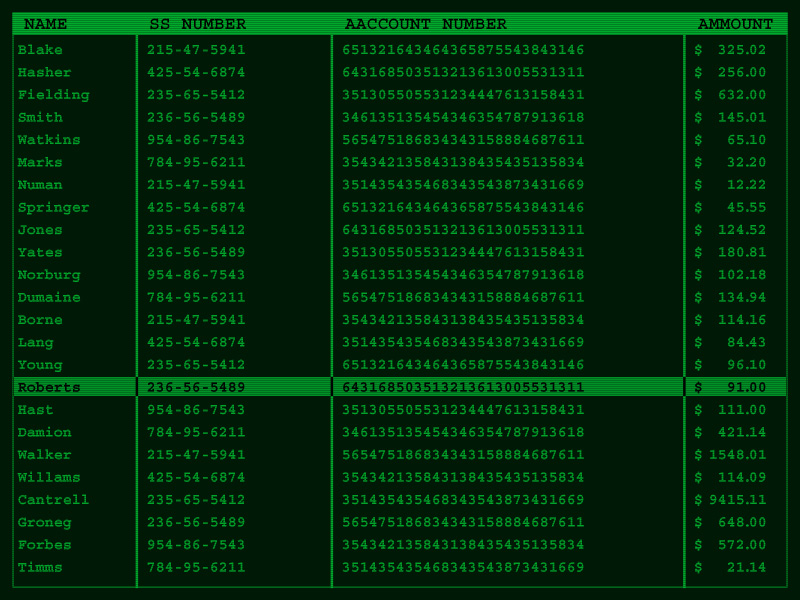Click the $ 9415.11 amount cell
Viewport: 800px width, 600px height.
(x=731, y=500)
